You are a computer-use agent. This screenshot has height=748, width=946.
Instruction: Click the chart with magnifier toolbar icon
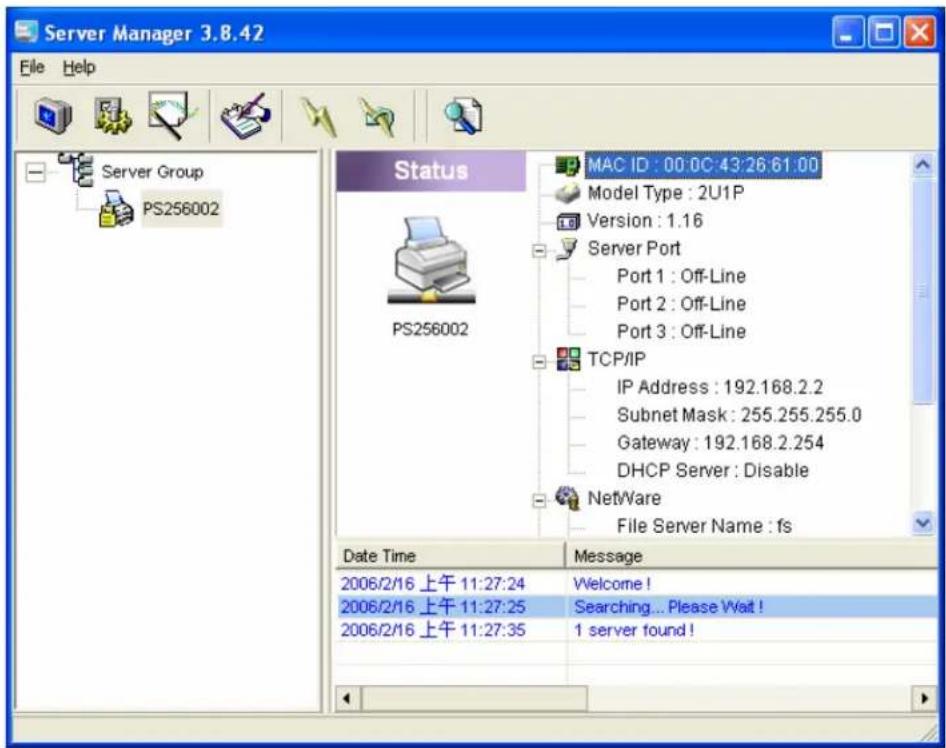tap(171, 115)
